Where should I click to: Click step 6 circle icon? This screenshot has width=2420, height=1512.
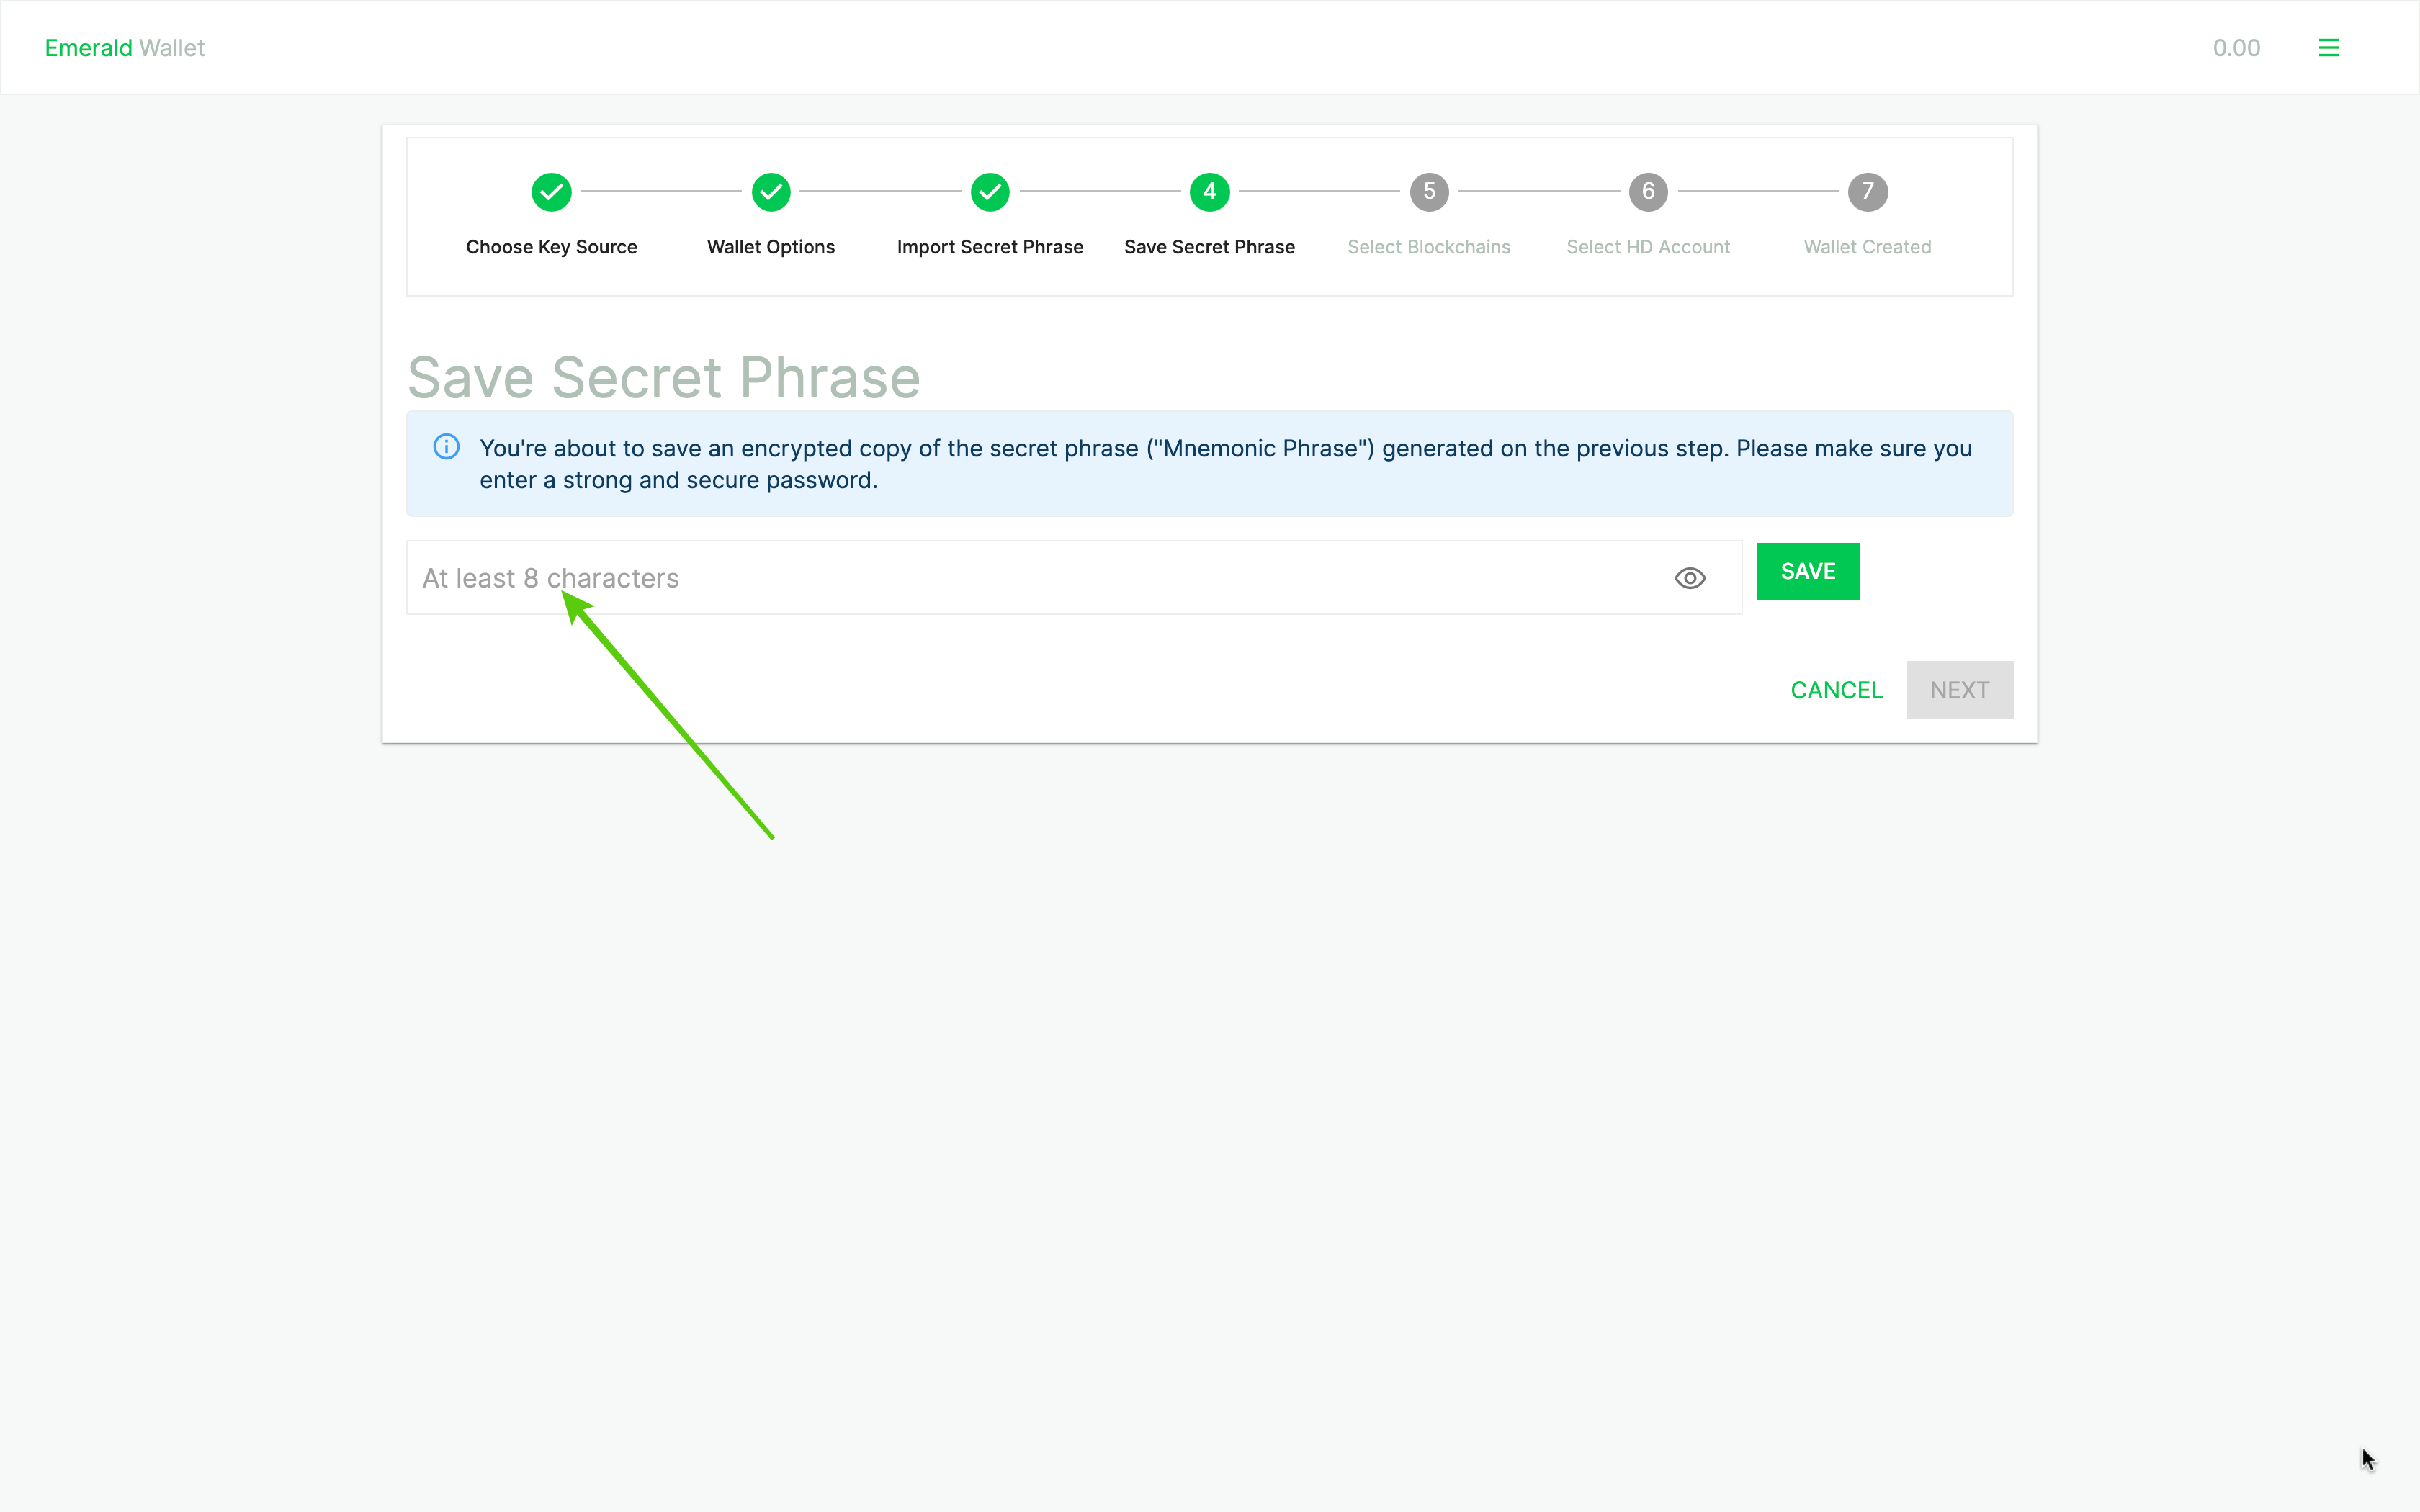pos(1648,192)
